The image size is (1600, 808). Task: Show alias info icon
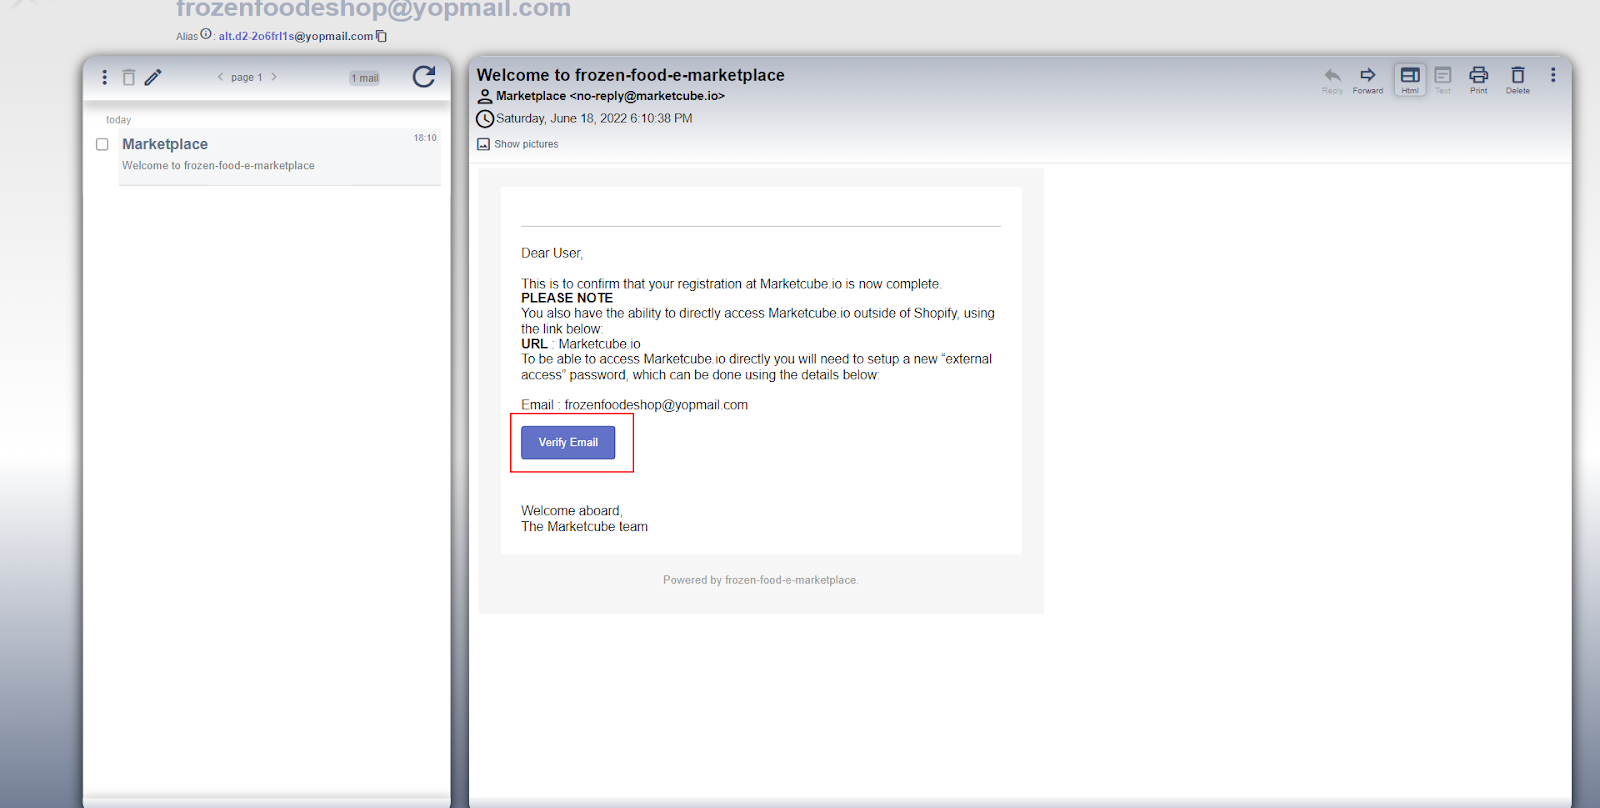[206, 34]
